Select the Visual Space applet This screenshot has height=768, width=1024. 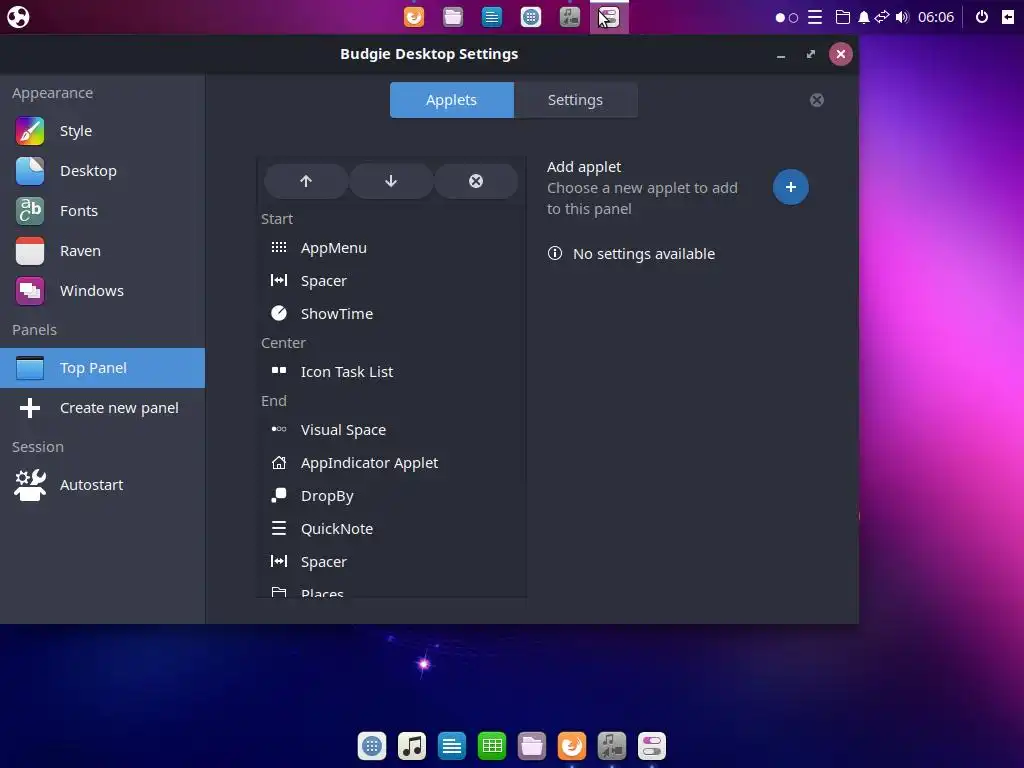pyautogui.click(x=391, y=430)
